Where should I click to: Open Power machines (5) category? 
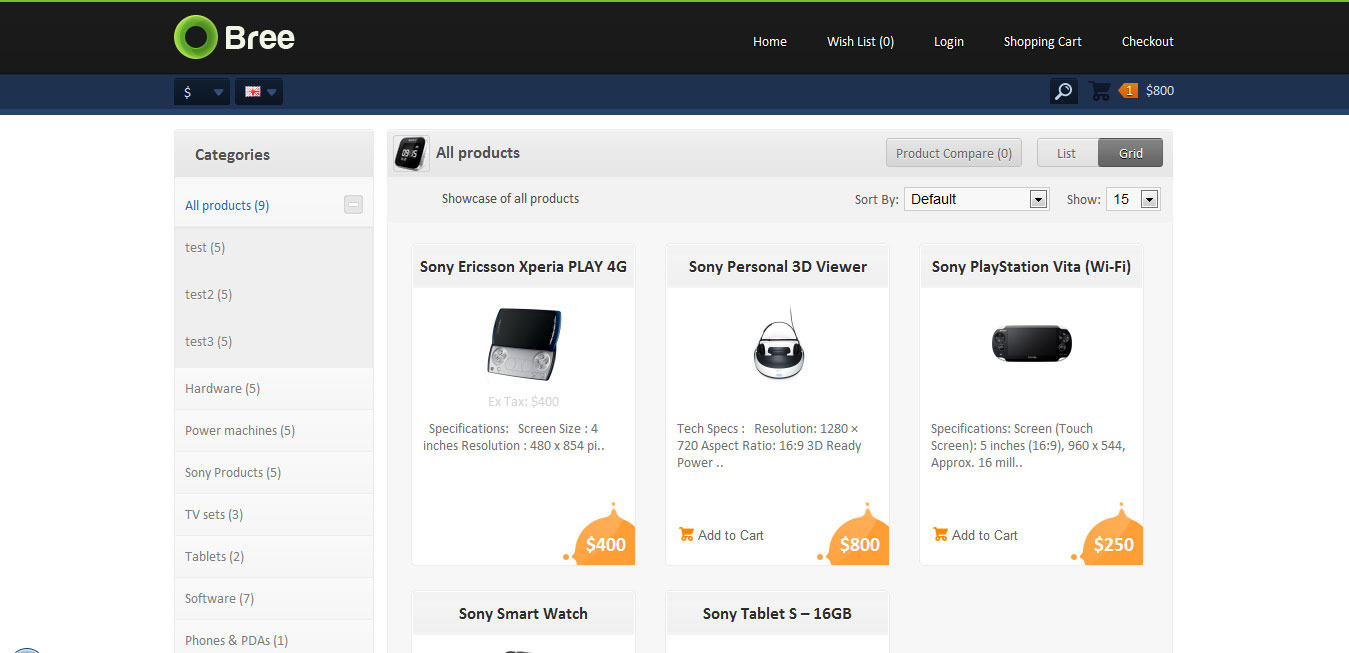(x=240, y=430)
